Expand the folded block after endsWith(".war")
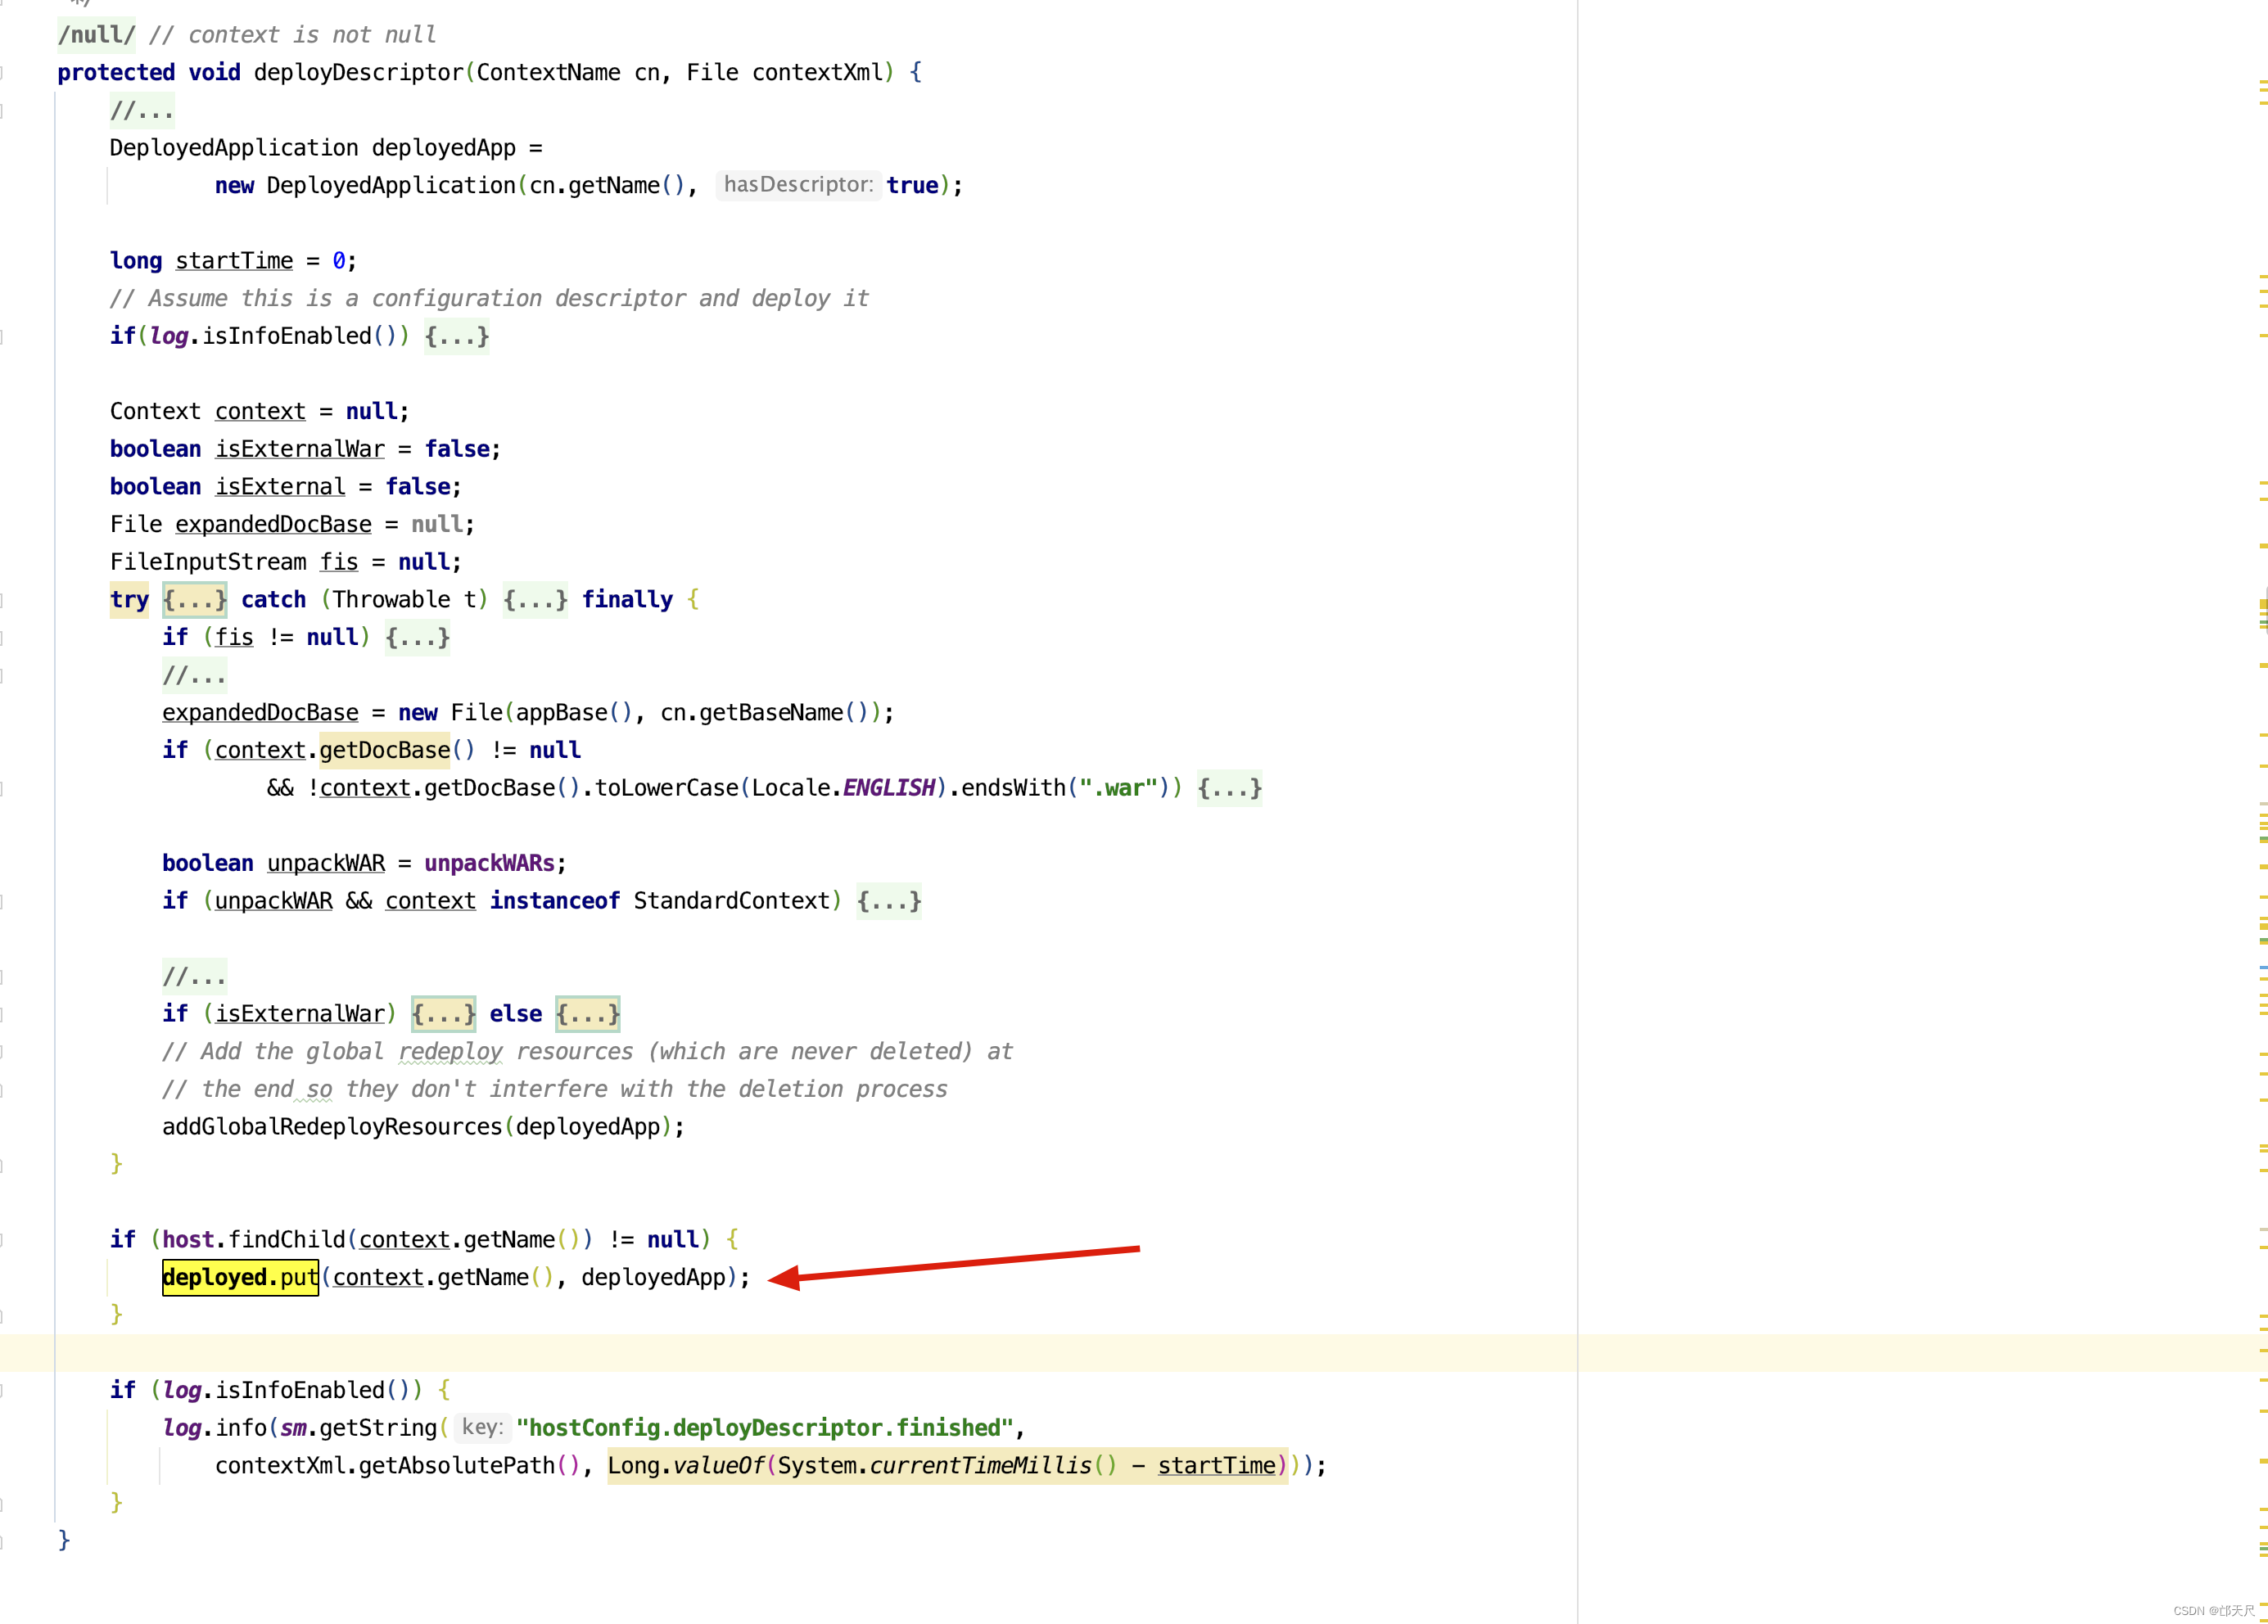The width and height of the screenshot is (2268, 1624). [1229, 788]
